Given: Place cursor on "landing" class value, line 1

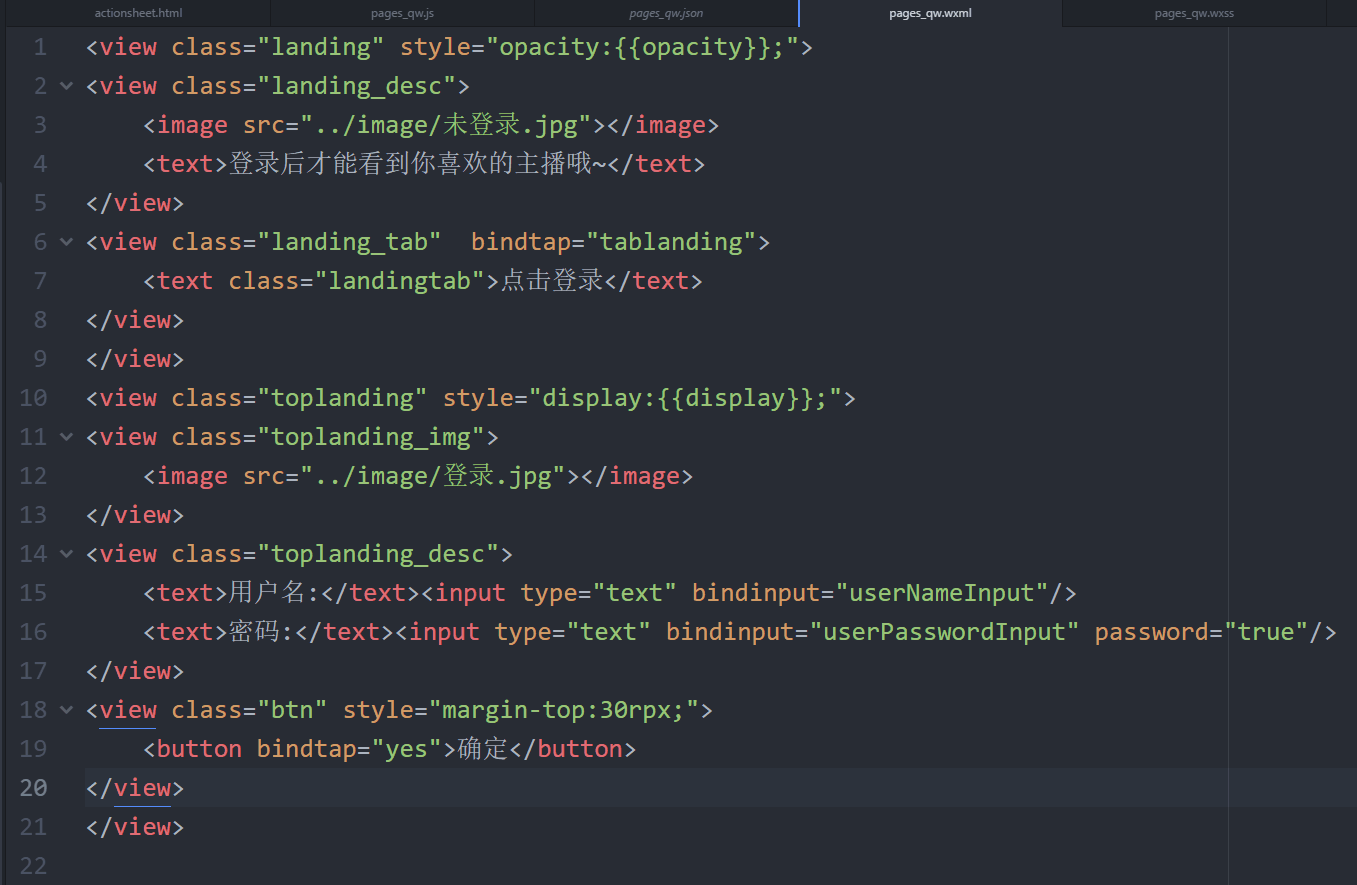Looking at the screenshot, I should pos(321,47).
